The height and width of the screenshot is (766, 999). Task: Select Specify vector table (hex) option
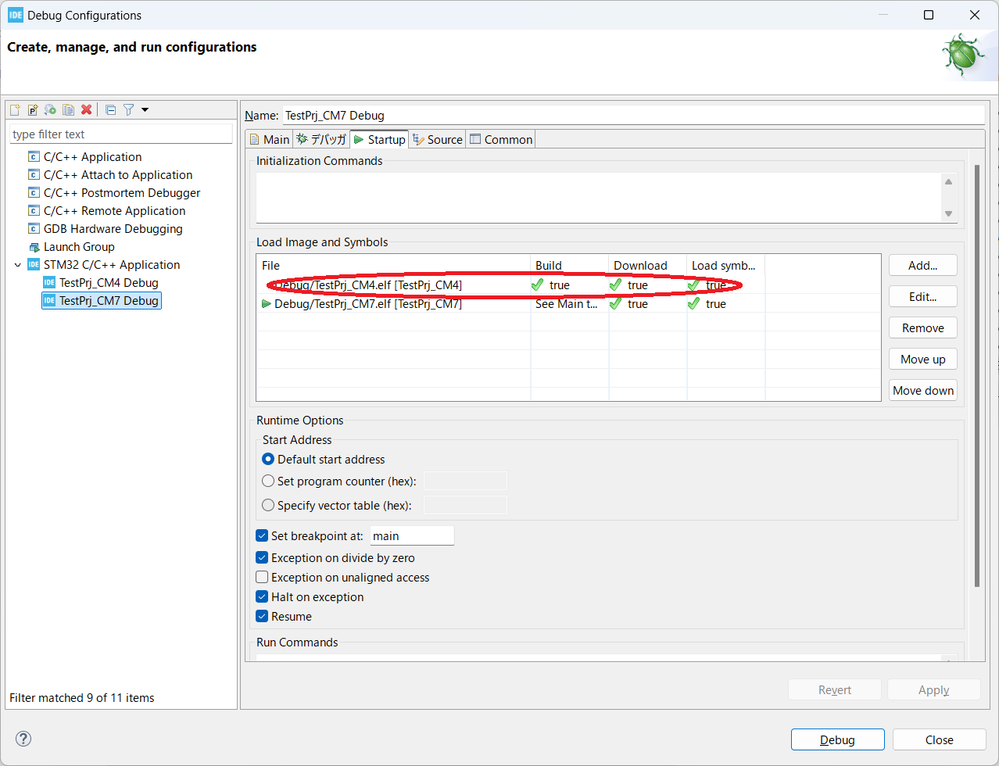pyautogui.click(x=268, y=505)
